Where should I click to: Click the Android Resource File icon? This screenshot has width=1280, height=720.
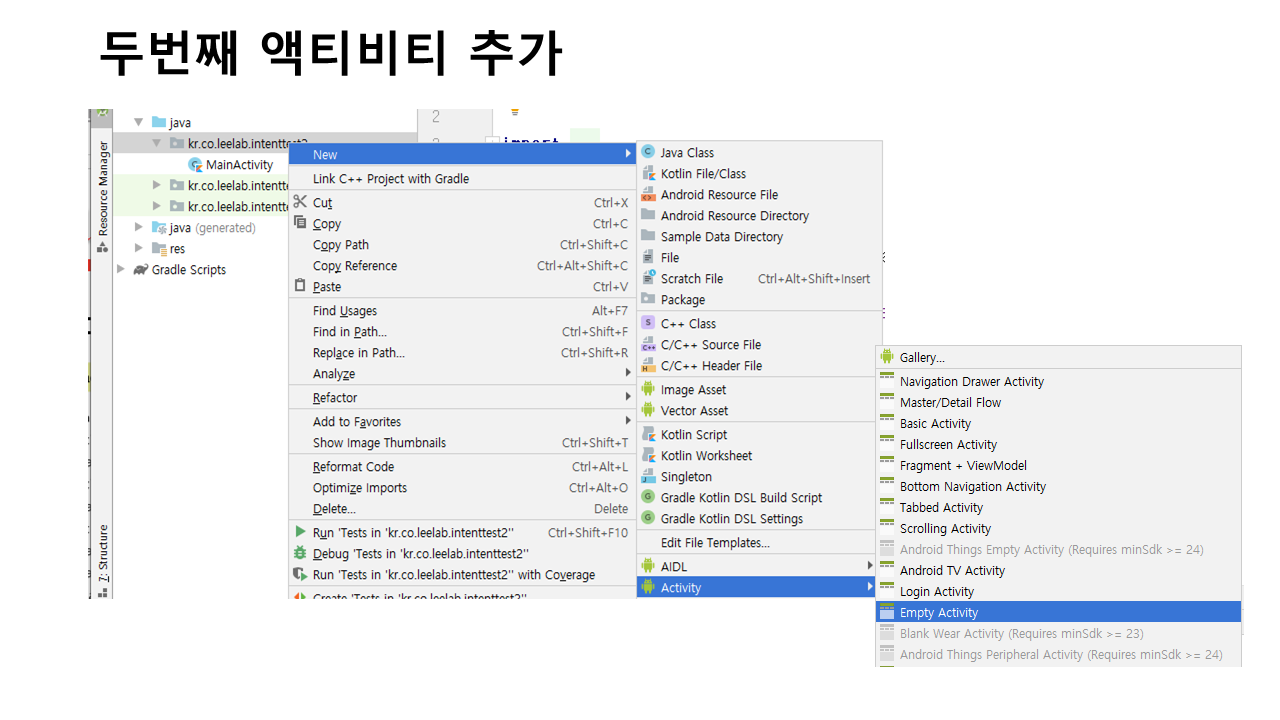(648, 194)
